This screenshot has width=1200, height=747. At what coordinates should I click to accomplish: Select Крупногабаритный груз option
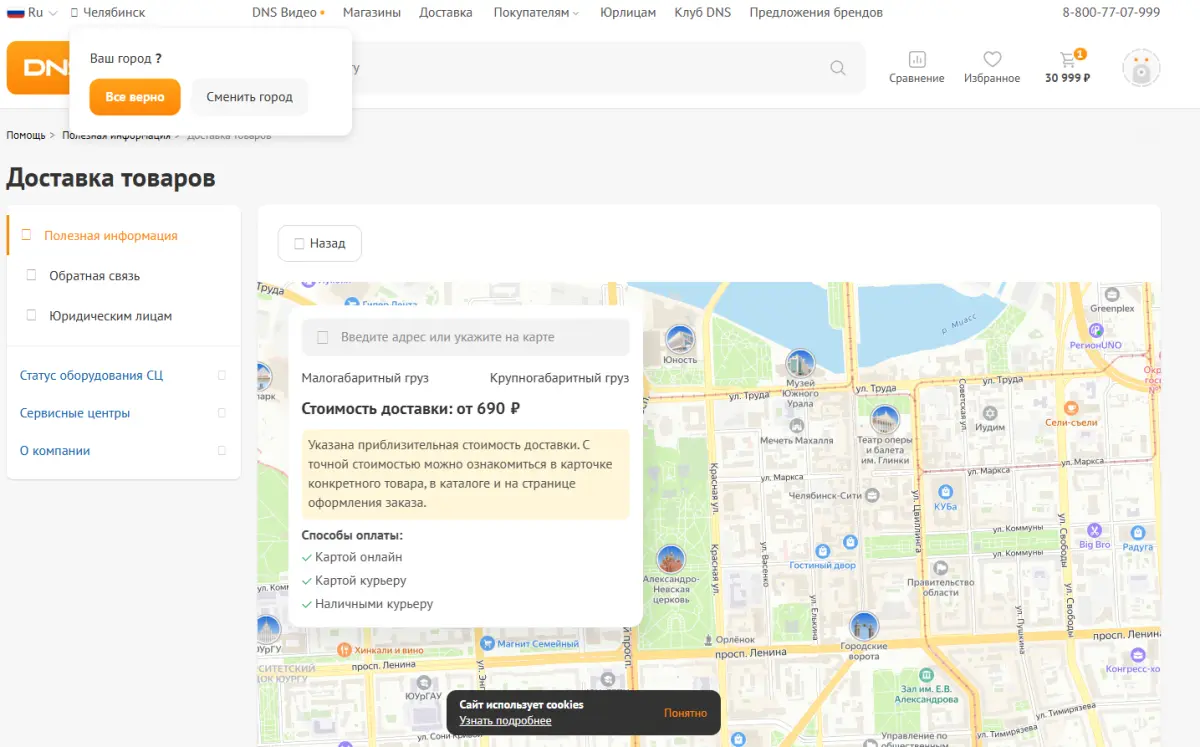pyautogui.click(x=559, y=378)
